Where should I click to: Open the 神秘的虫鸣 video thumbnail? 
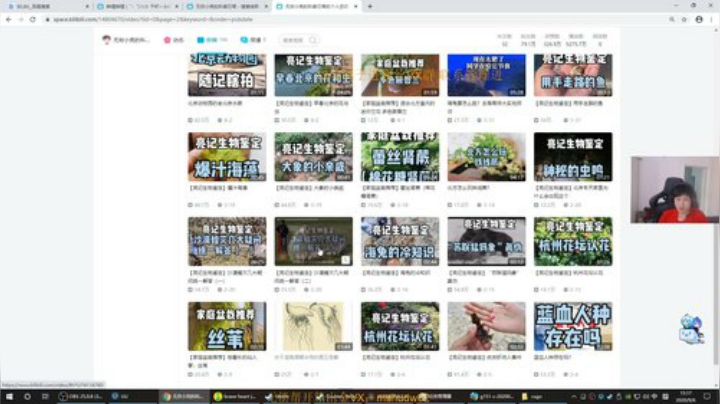tap(573, 157)
